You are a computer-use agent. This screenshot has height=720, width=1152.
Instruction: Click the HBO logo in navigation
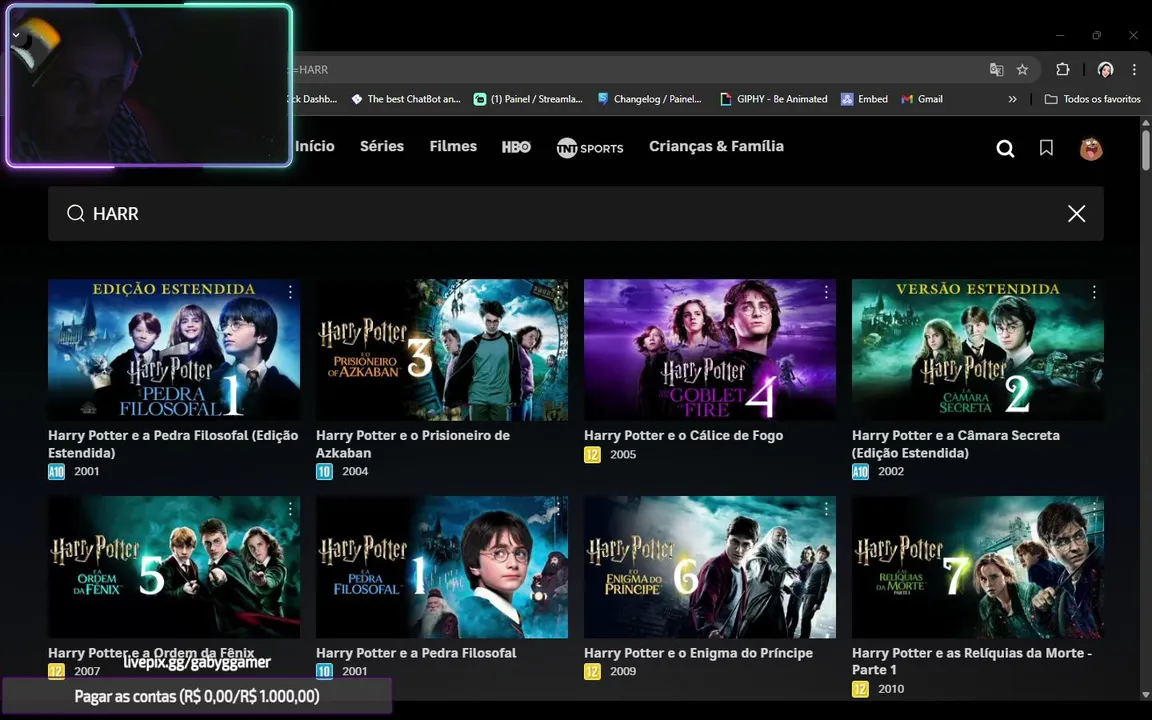click(x=516, y=147)
